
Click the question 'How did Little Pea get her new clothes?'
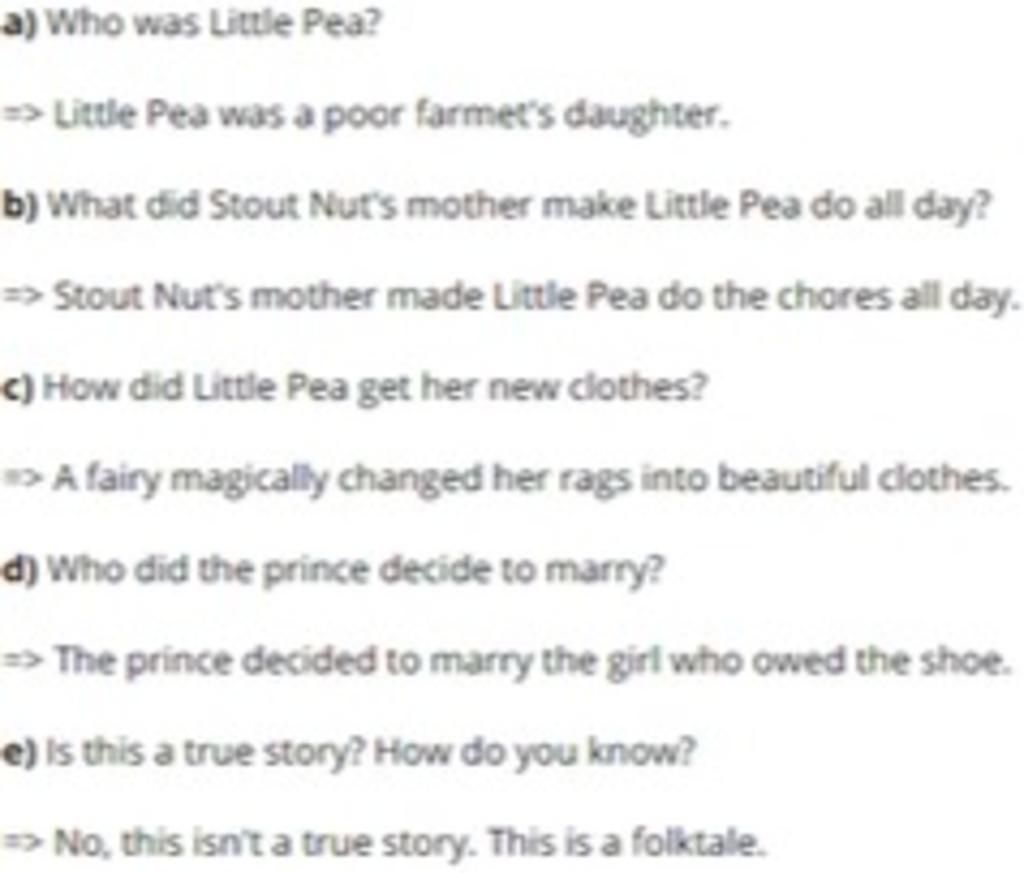coord(376,389)
